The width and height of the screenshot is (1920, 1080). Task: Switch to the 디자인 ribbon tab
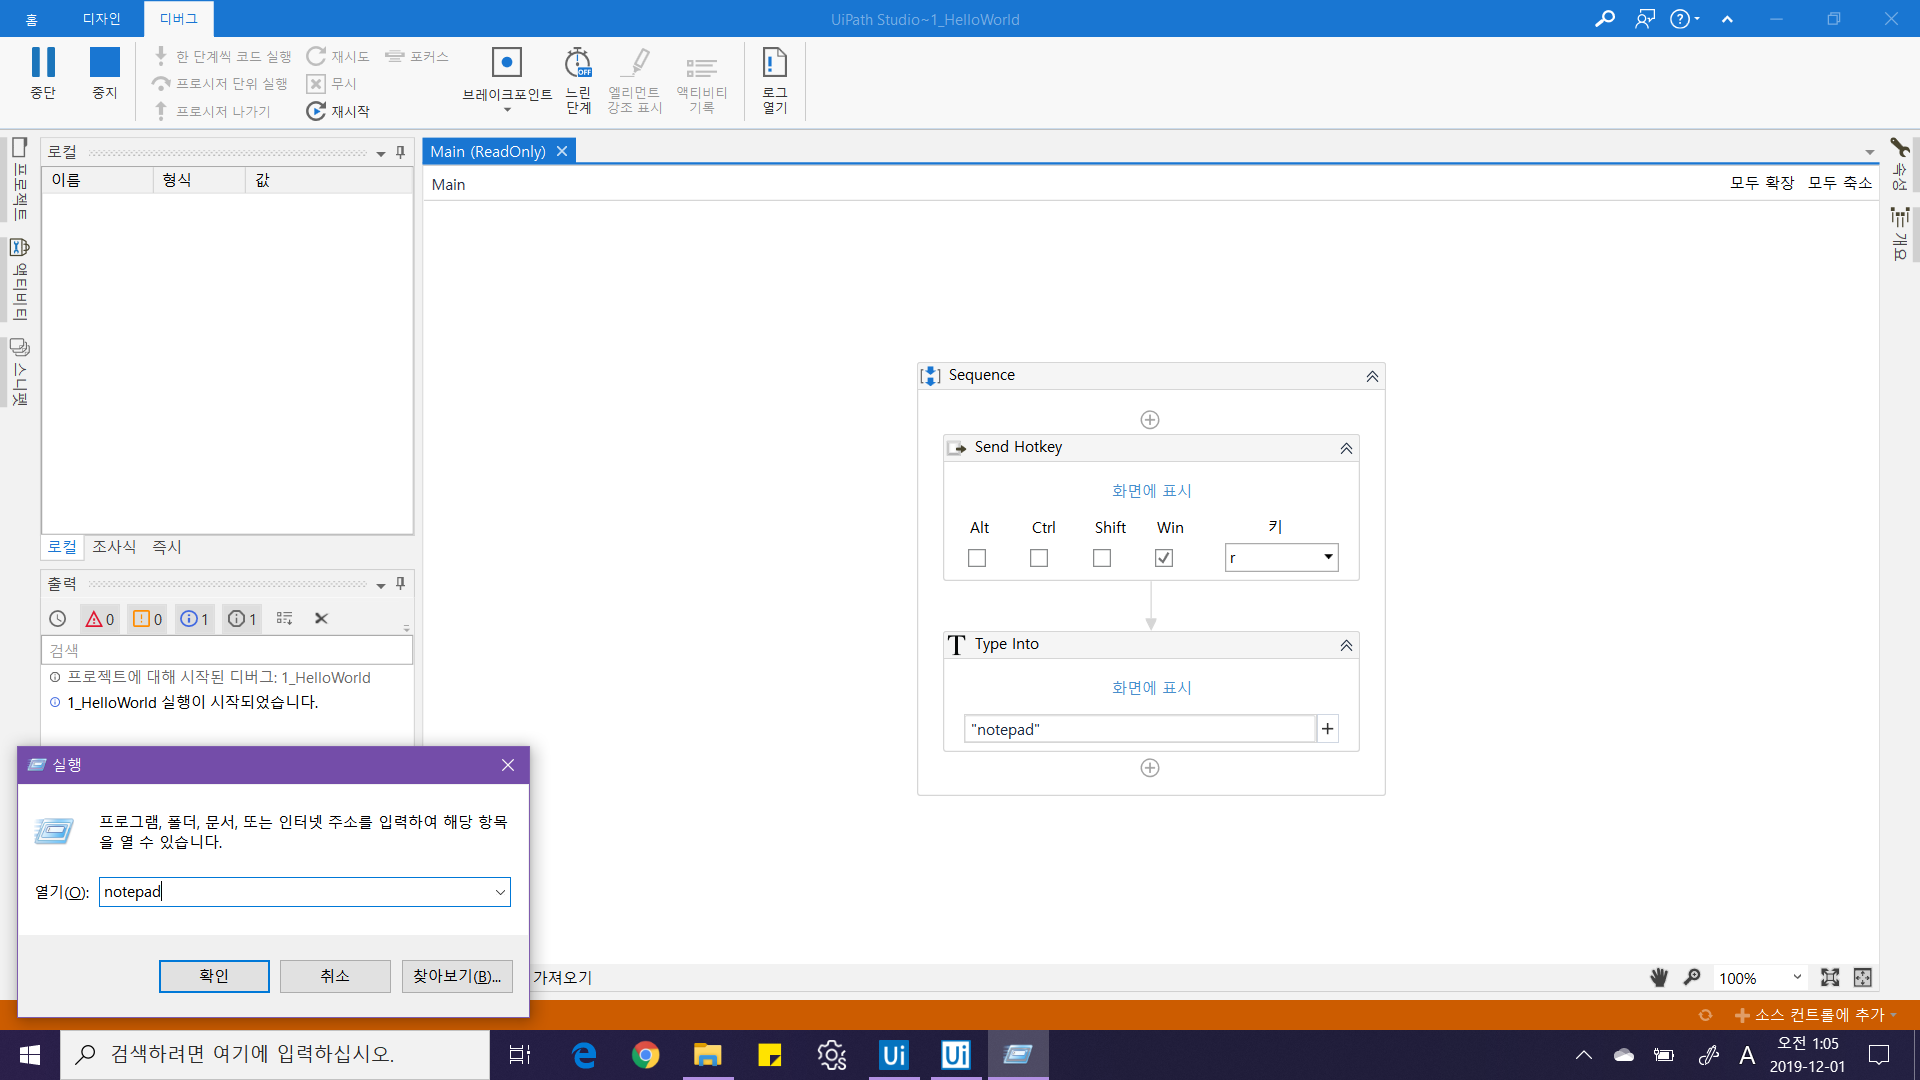tap(101, 19)
